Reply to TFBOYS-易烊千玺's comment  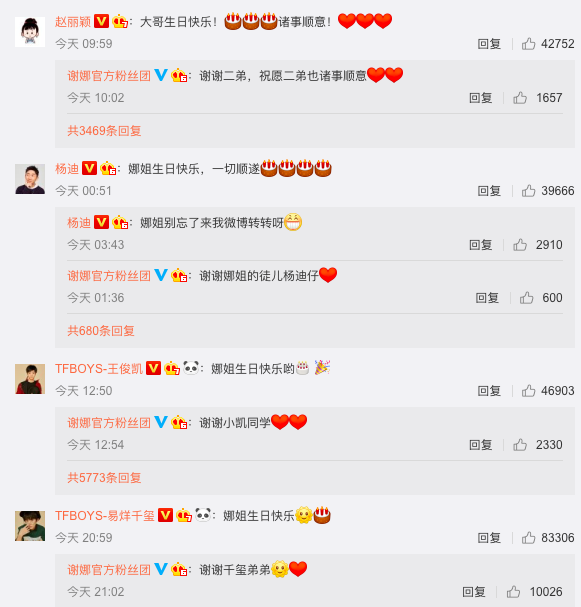[489, 538]
